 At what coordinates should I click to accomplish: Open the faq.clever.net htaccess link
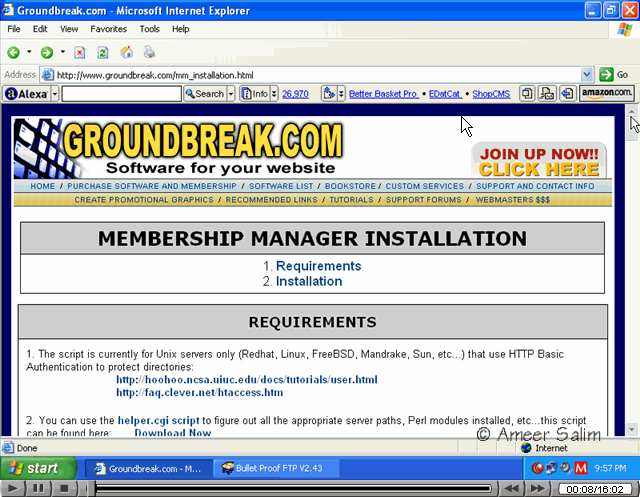click(200, 393)
